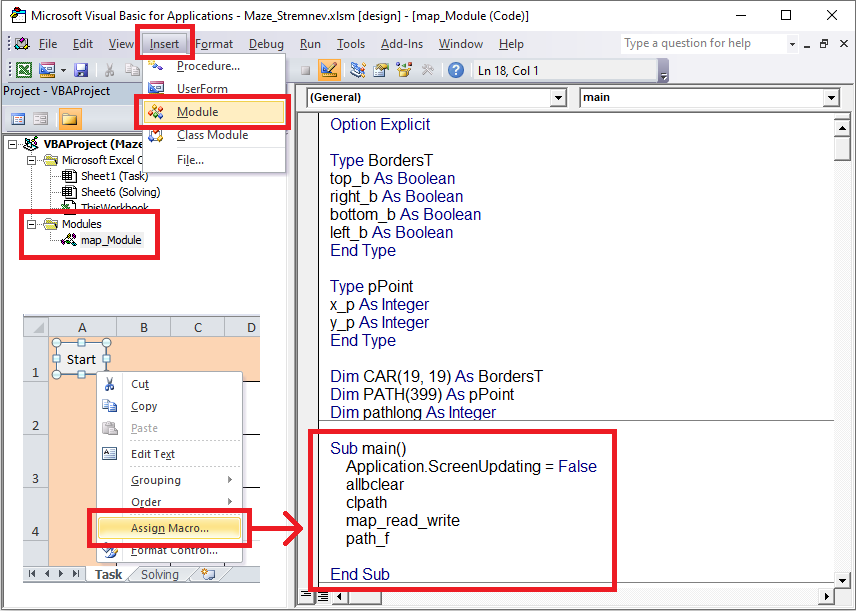Collapse the VBAProject tree node
Screen dimensions: 856x611
click(12, 145)
